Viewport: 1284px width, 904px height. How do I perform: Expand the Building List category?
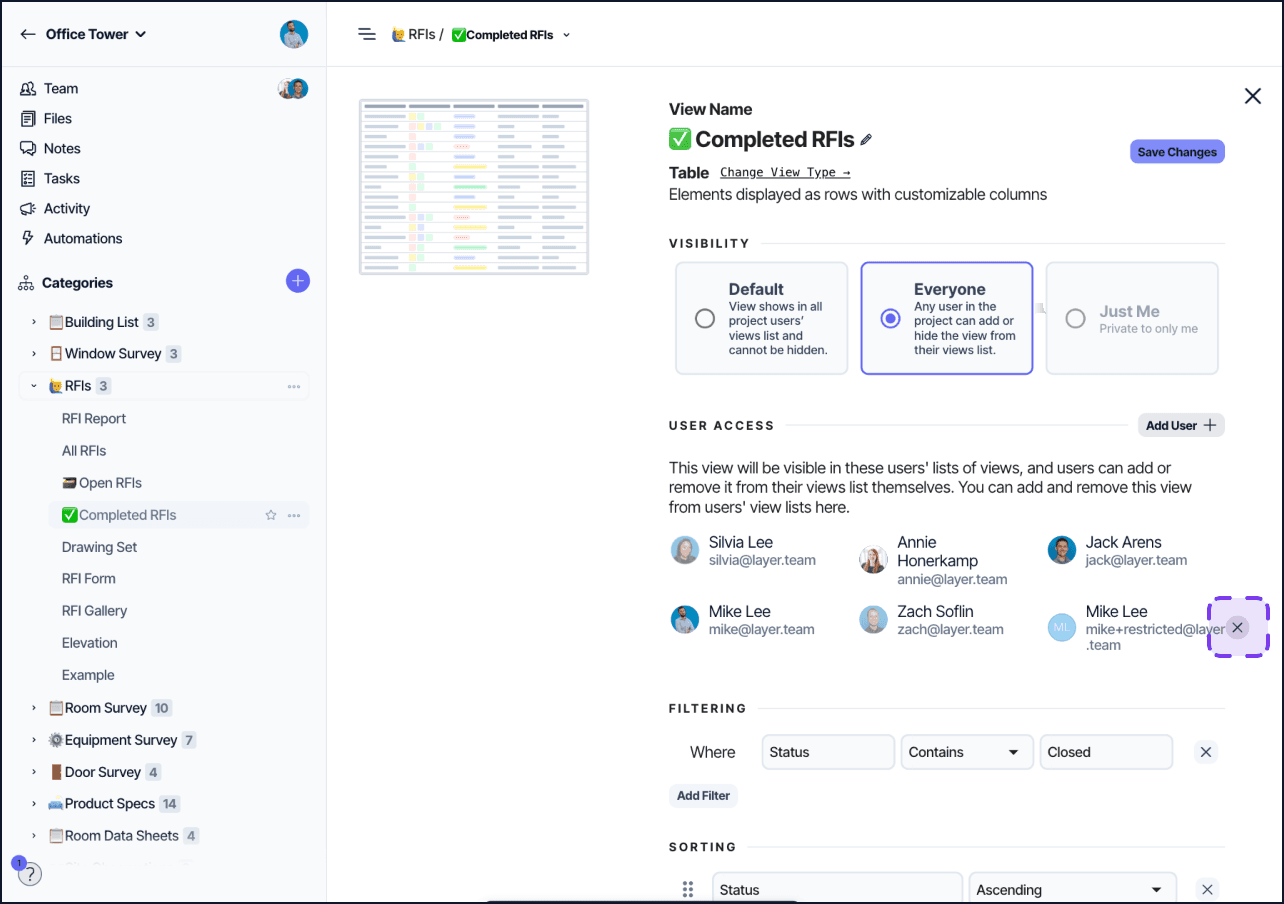point(33,322)
